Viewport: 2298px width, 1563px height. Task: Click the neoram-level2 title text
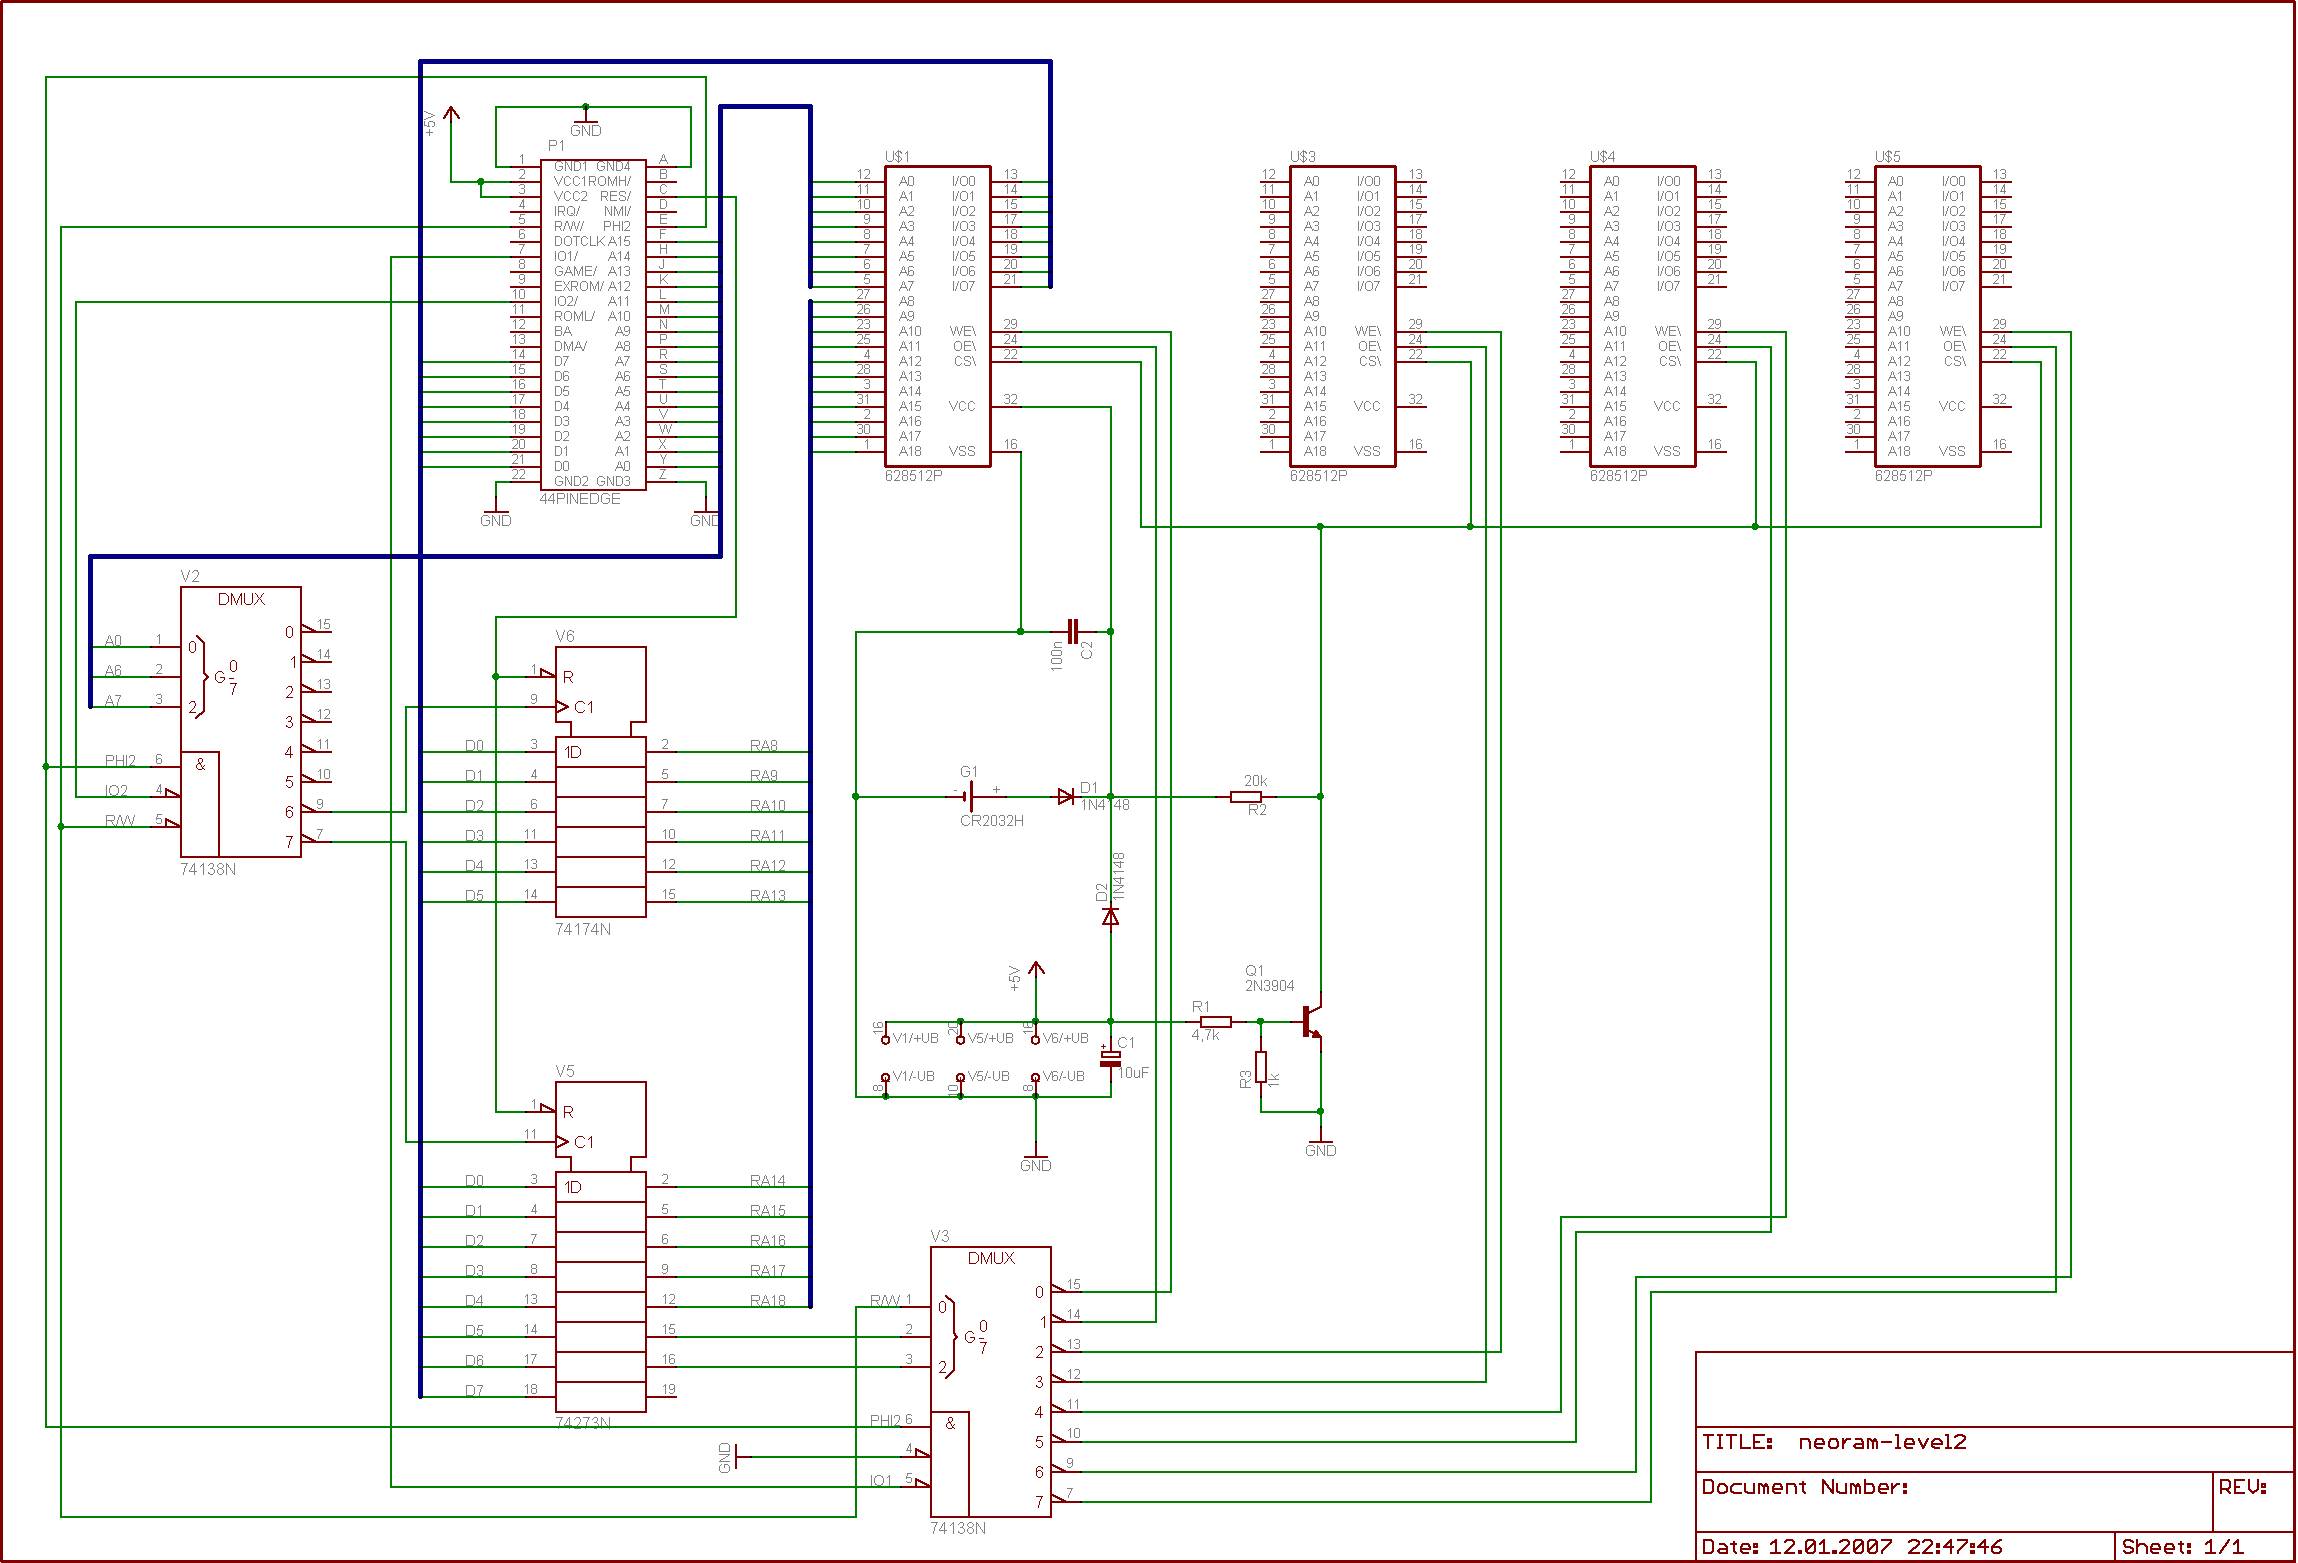click(x=1881, y=1442)
